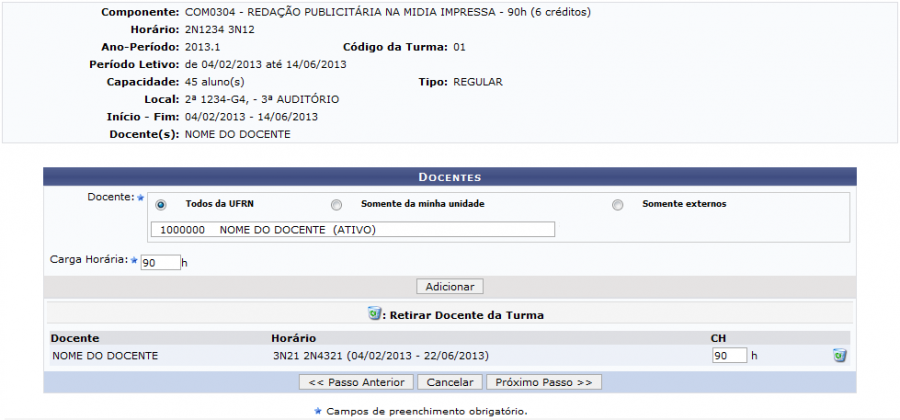Click the trash icon in NOME DO DOCENTE row

pos(840,356)
